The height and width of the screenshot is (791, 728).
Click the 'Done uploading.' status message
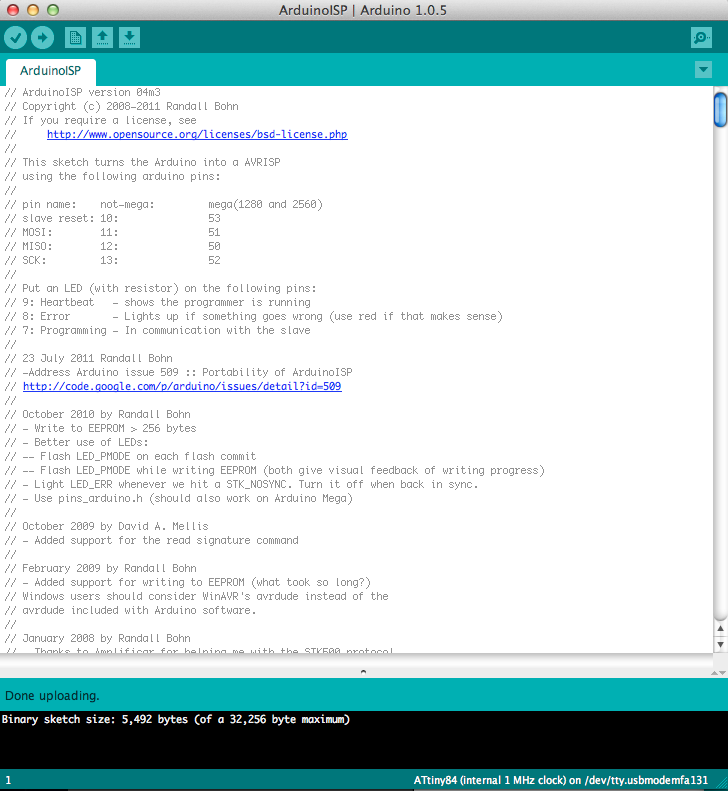52,696
